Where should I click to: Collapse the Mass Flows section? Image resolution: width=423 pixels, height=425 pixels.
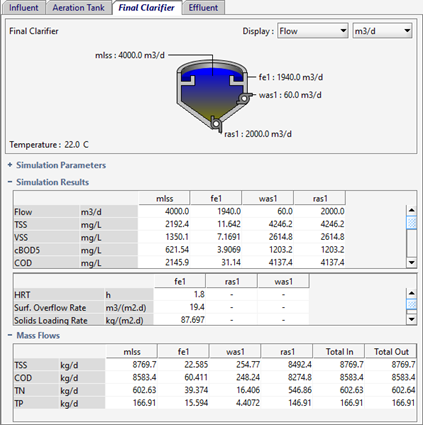coord(38,335)
